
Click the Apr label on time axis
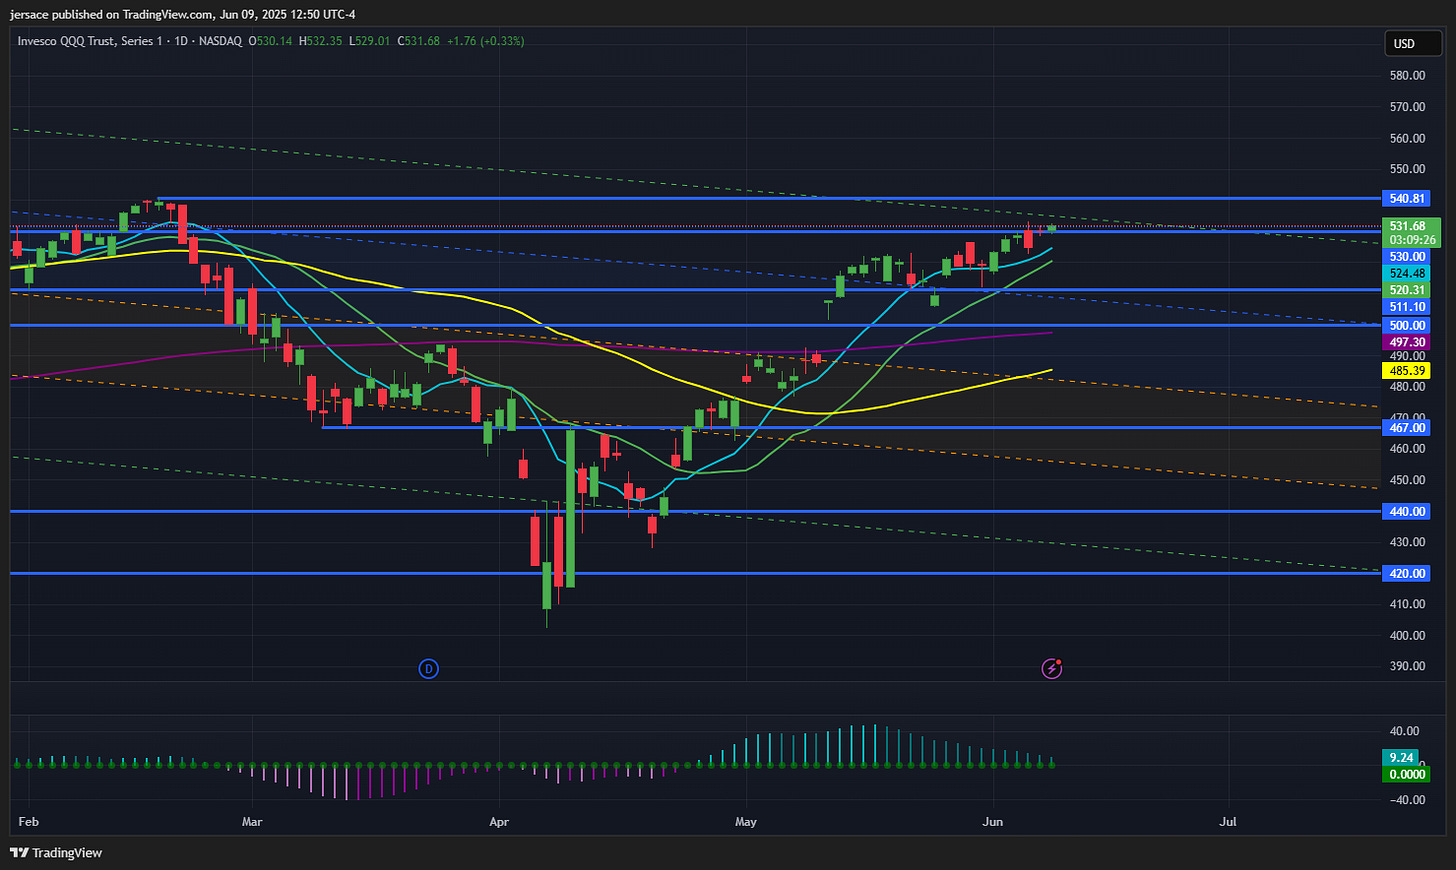499,822
